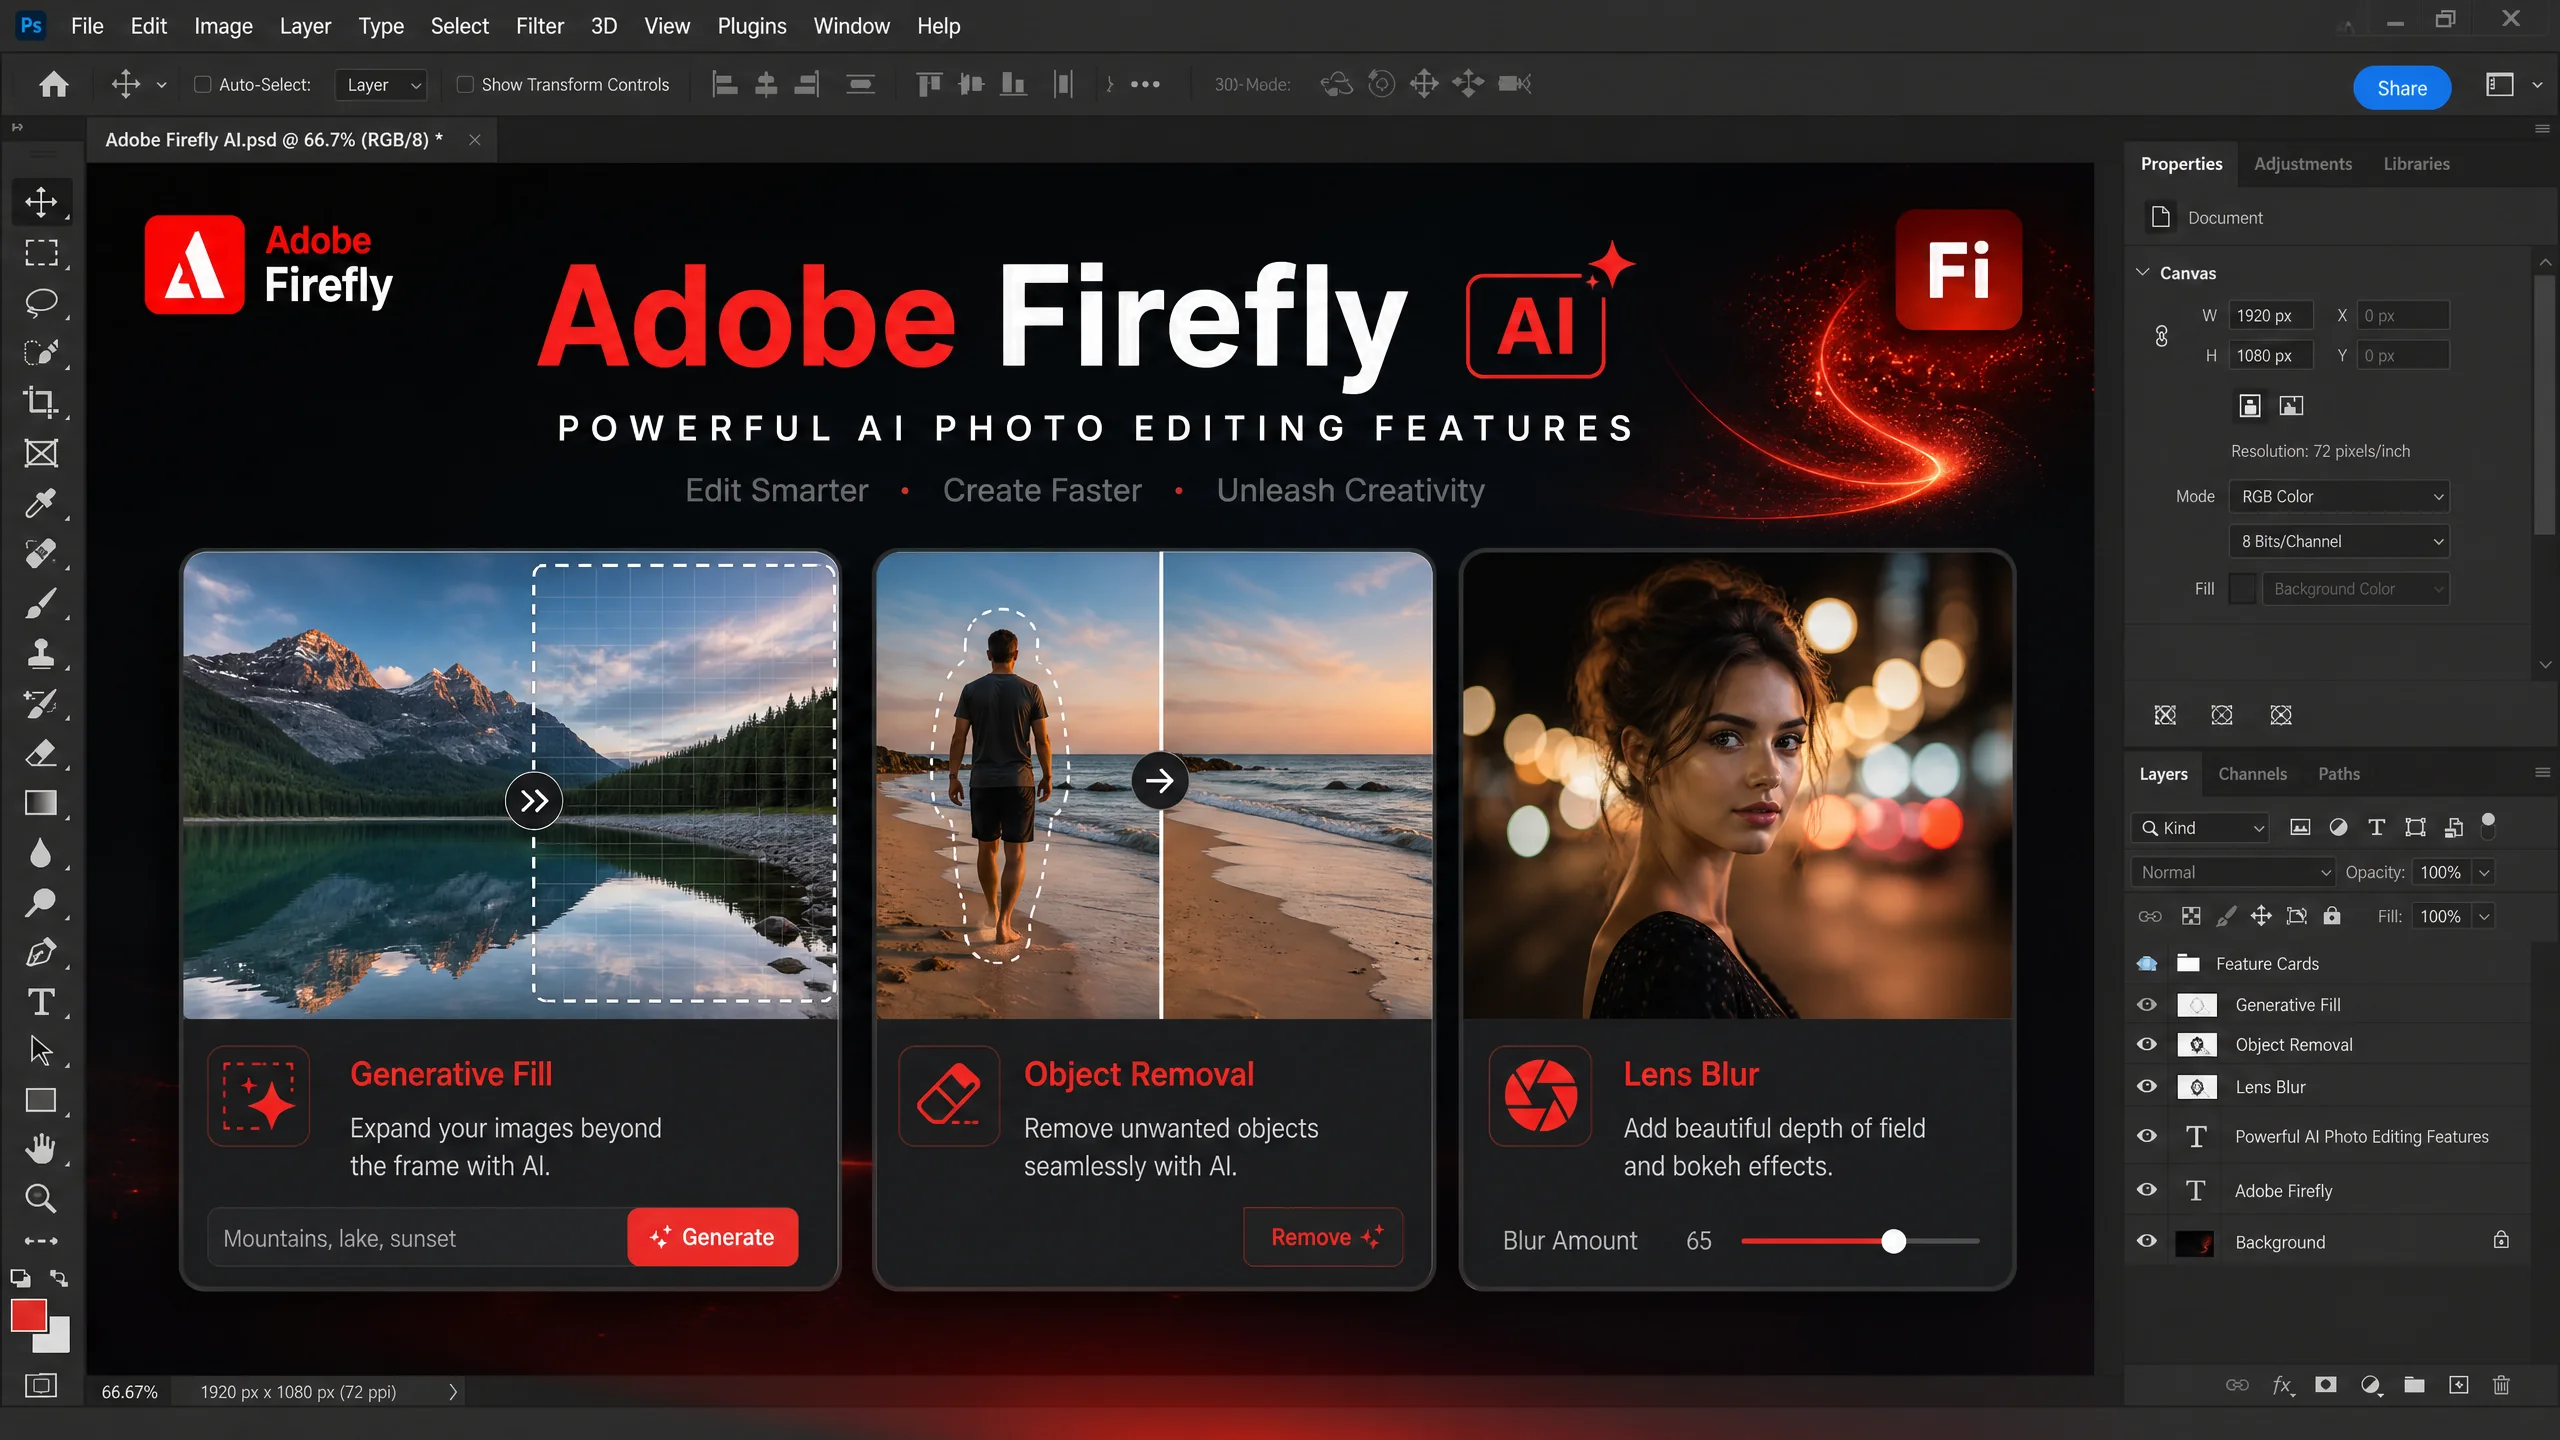Swap foreground and background colors icon
2560x1440 pixels.
click(x=60, y=1278)
